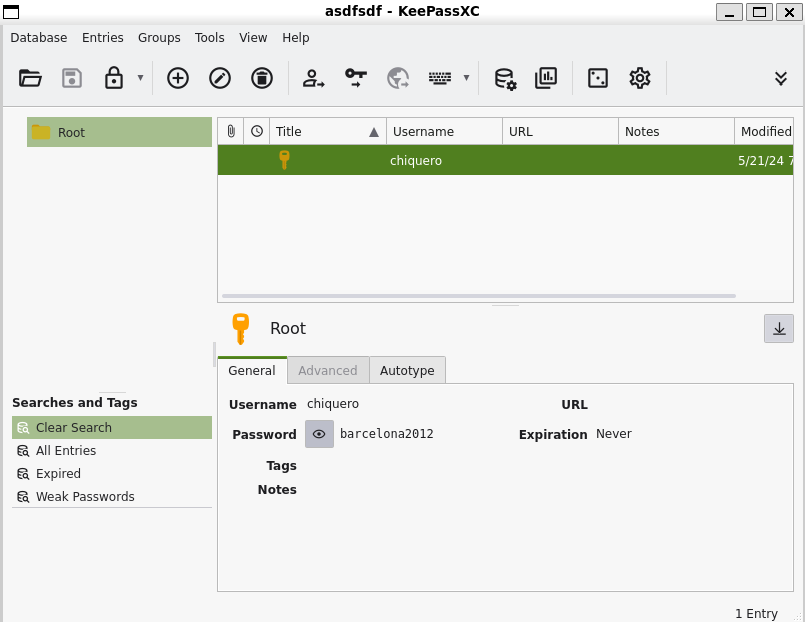Select Weak Passwords saved search

coord(112,497)
